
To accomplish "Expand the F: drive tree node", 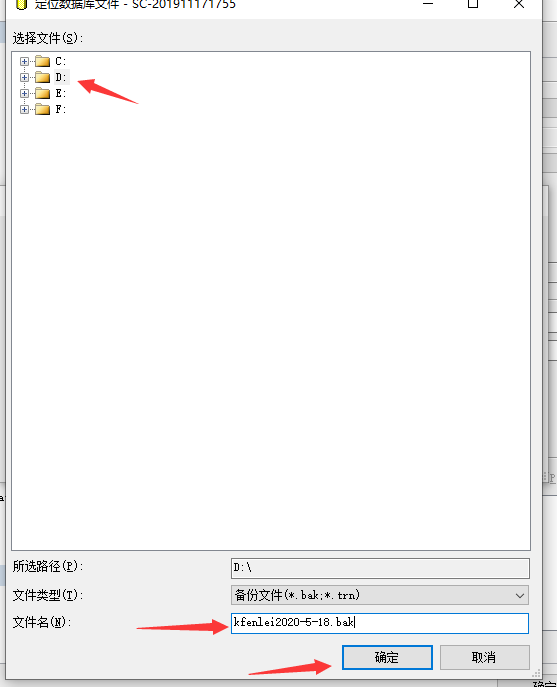I will click(25, 110).
